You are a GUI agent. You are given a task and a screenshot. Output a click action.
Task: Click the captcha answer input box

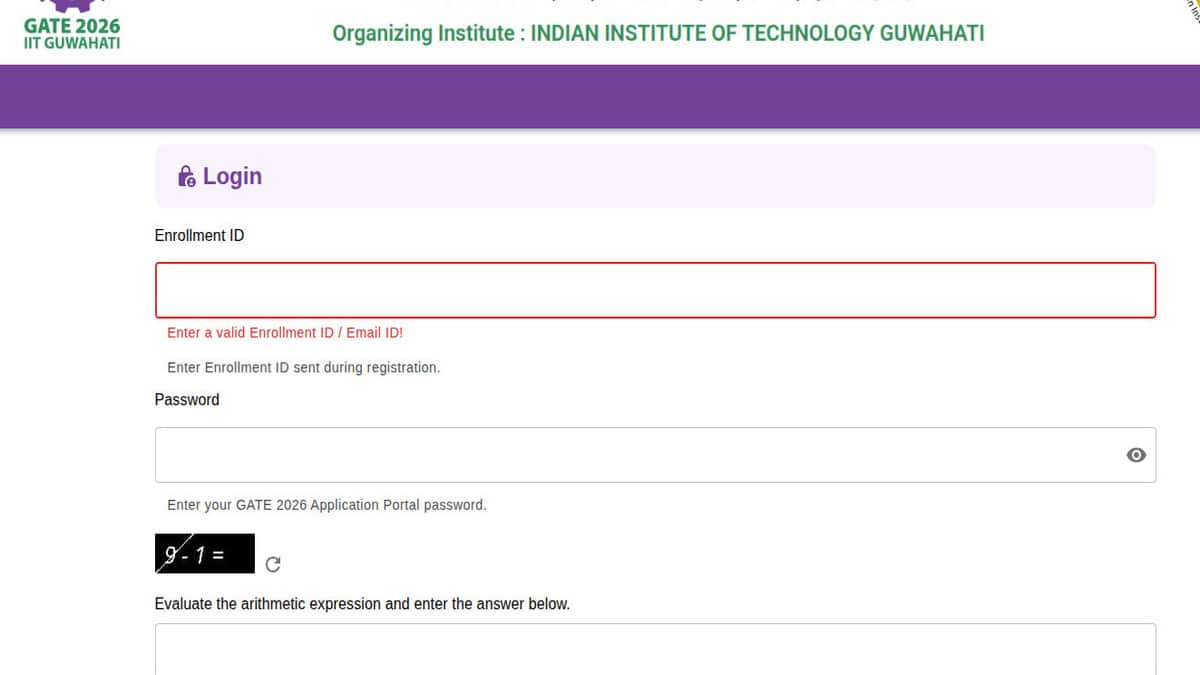(655, 650)
